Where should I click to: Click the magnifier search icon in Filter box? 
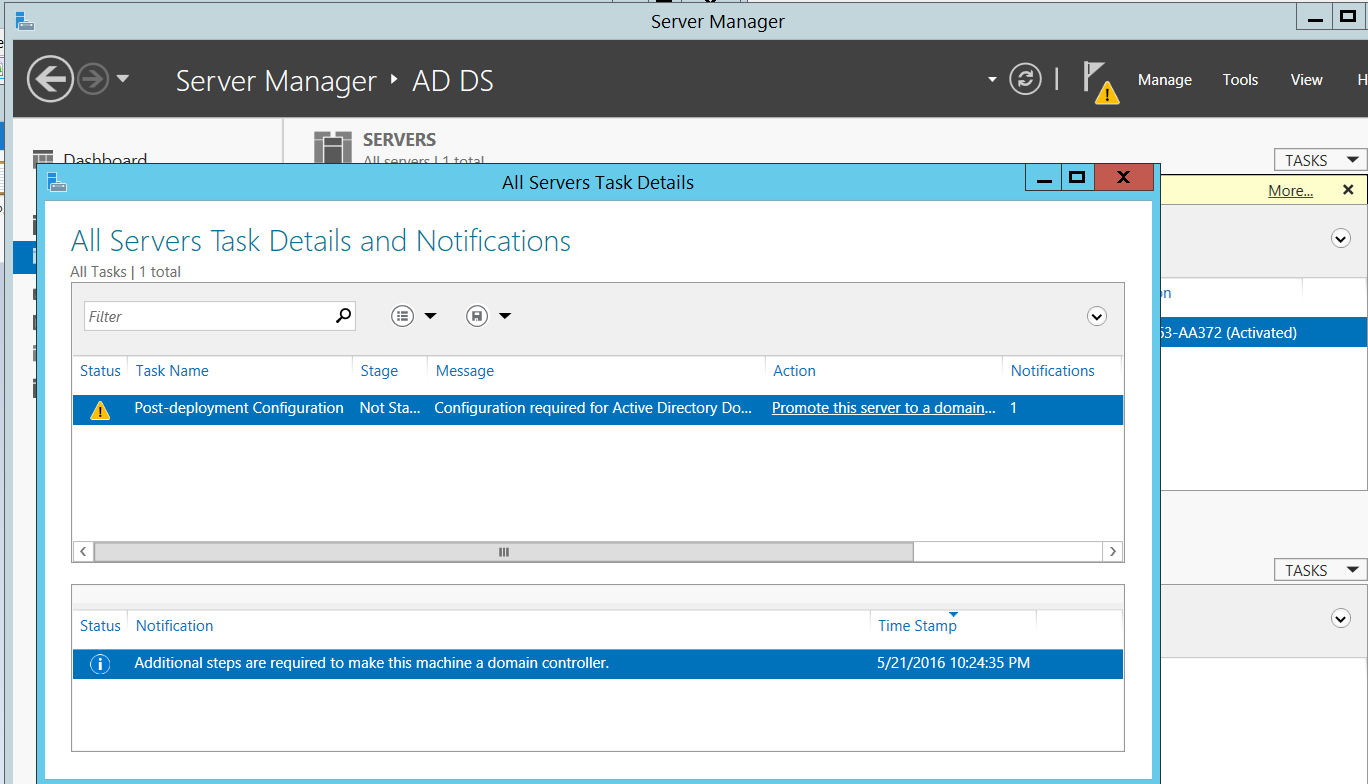pos(343,316)
